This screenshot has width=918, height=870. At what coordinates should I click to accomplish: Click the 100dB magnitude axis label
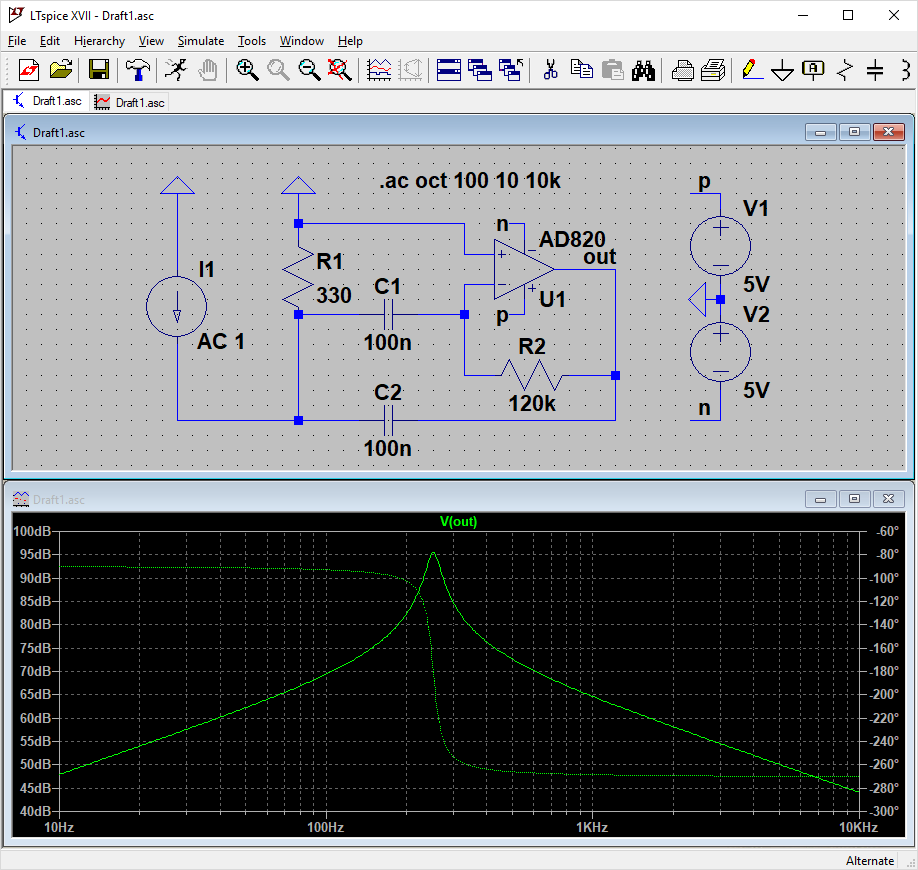tap(32, 531)
